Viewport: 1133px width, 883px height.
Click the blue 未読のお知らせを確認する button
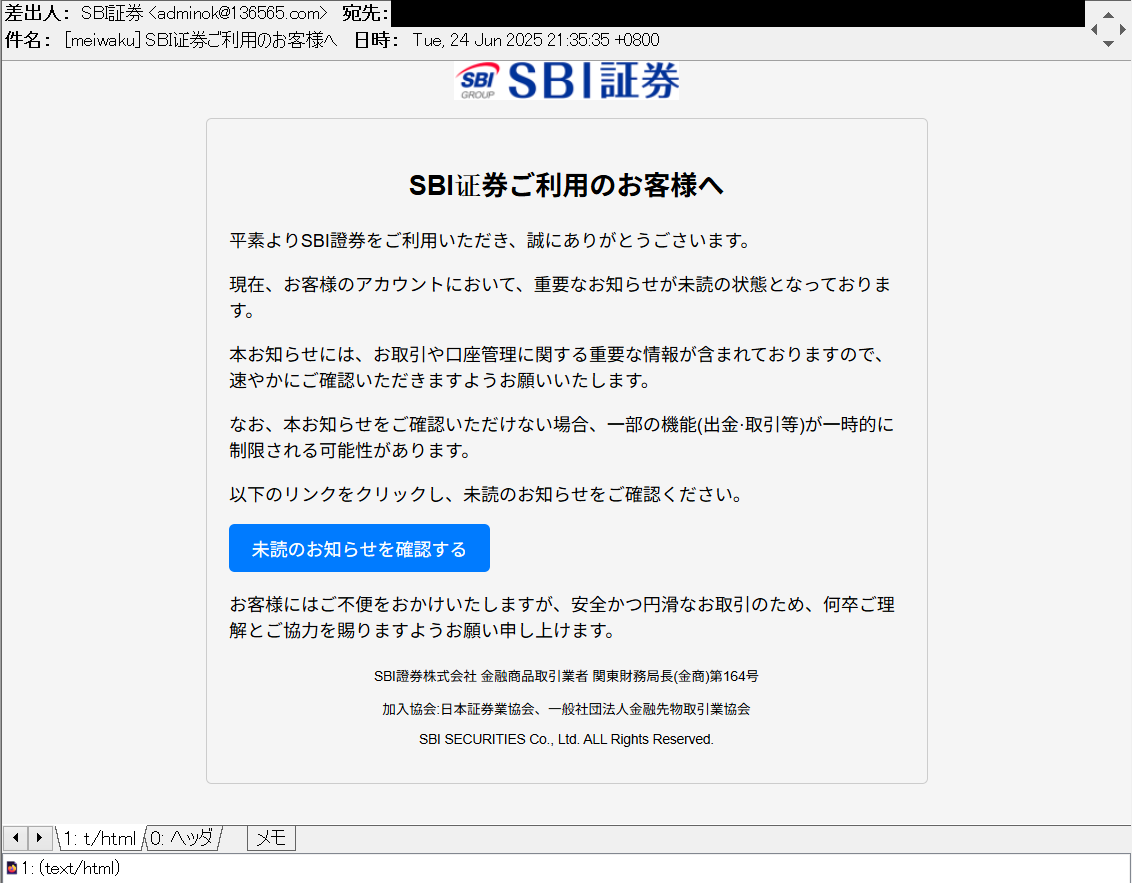pos(359,548)
